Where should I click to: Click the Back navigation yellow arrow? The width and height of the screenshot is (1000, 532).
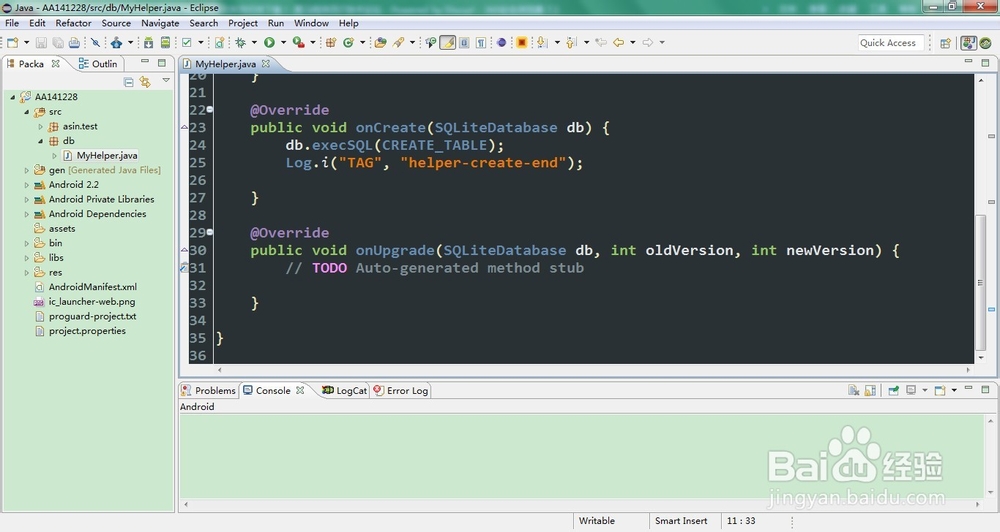(619, 43)
